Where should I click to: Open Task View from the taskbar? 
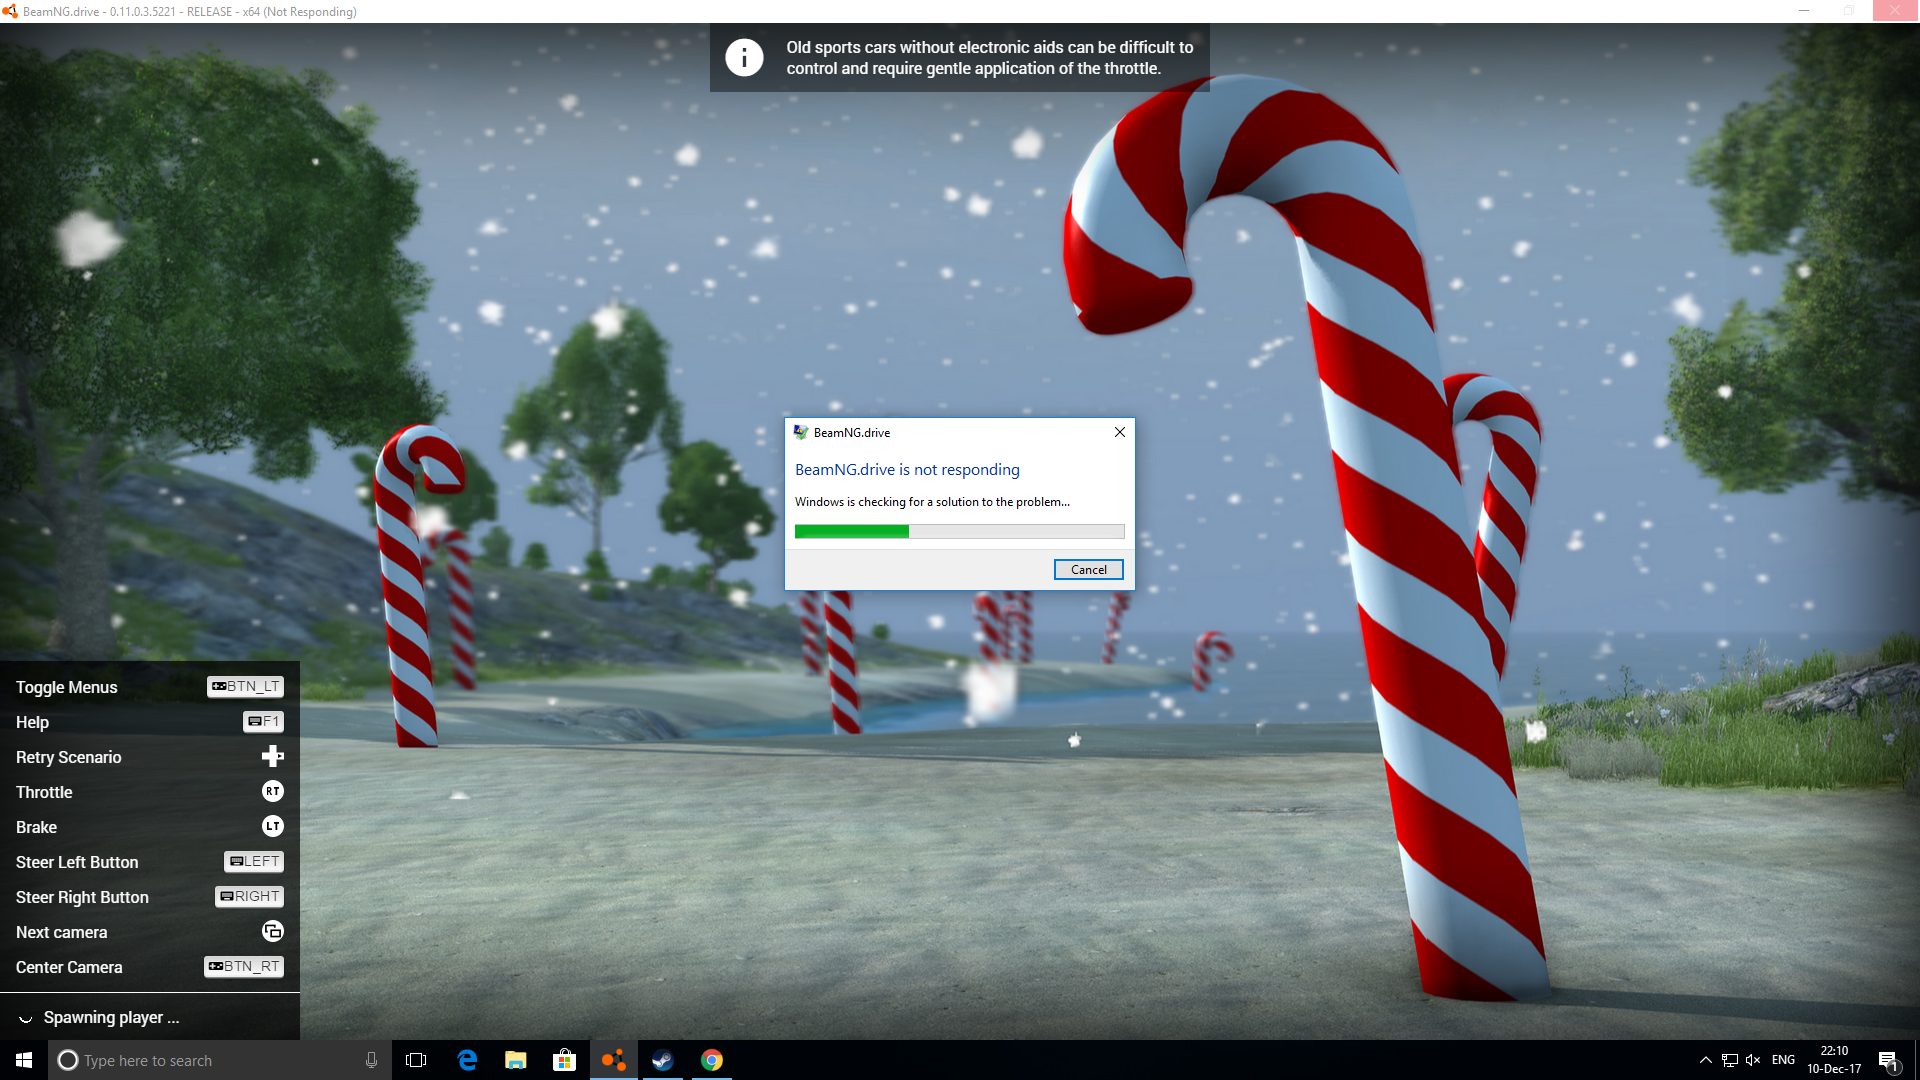[x=416, y=1060]
